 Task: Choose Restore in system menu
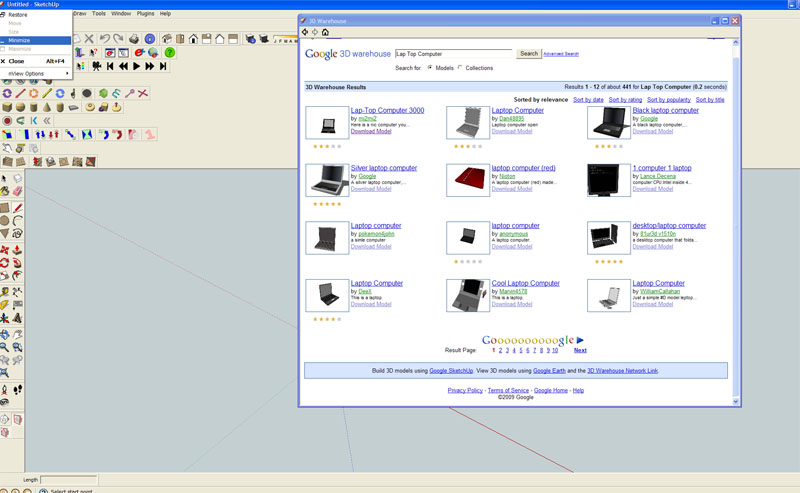click(x=36, y=15)
